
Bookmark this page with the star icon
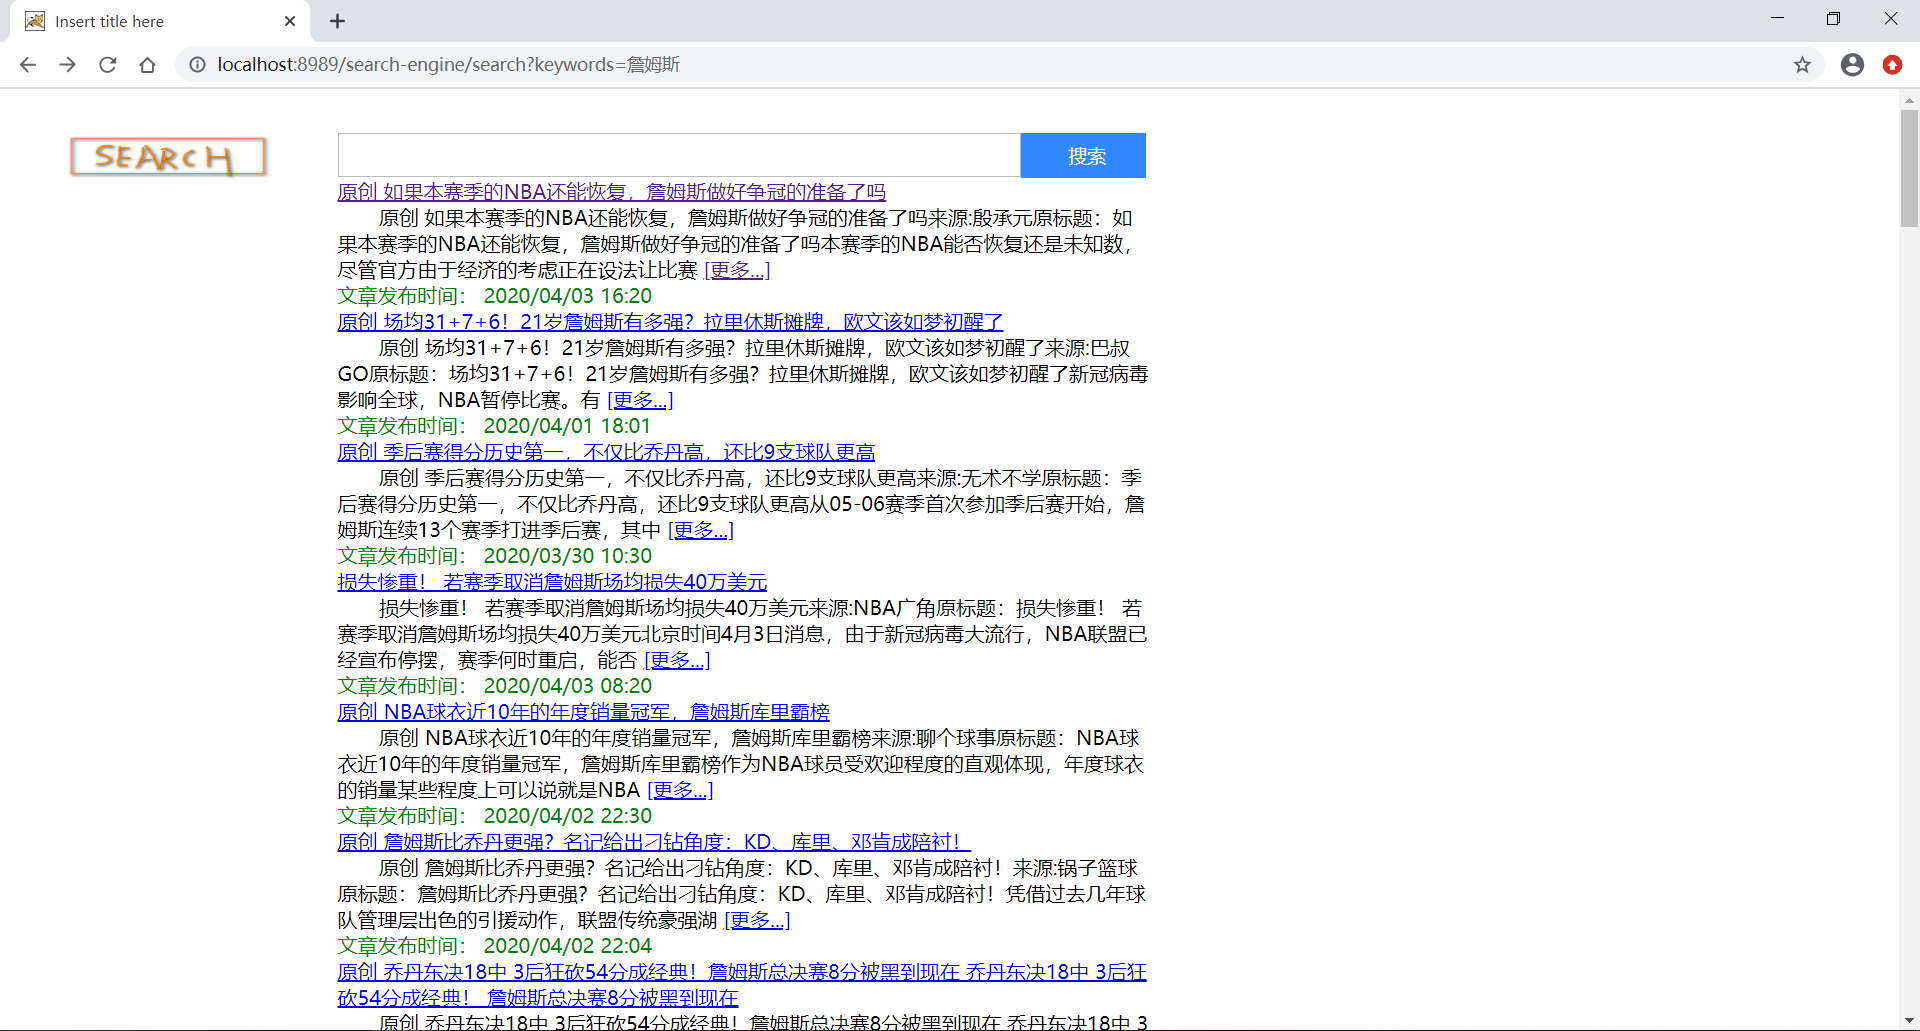[1802, 65]
